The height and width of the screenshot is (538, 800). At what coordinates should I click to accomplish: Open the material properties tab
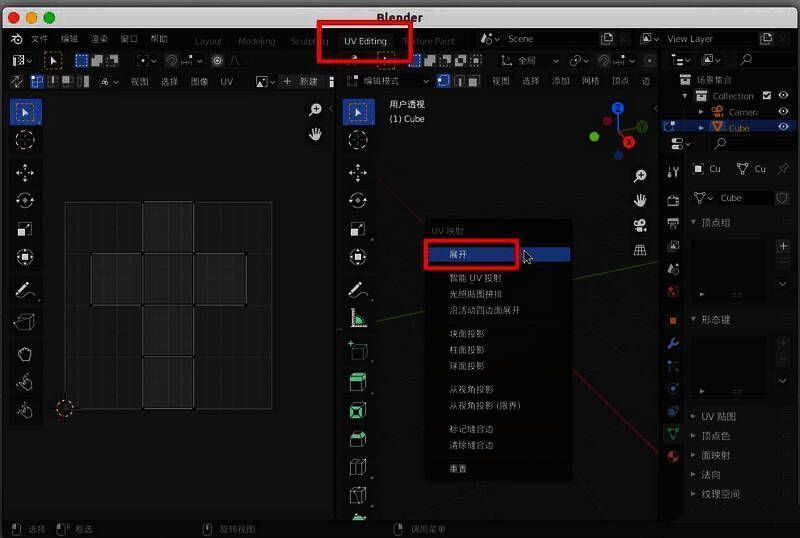(x=673, y=456)
